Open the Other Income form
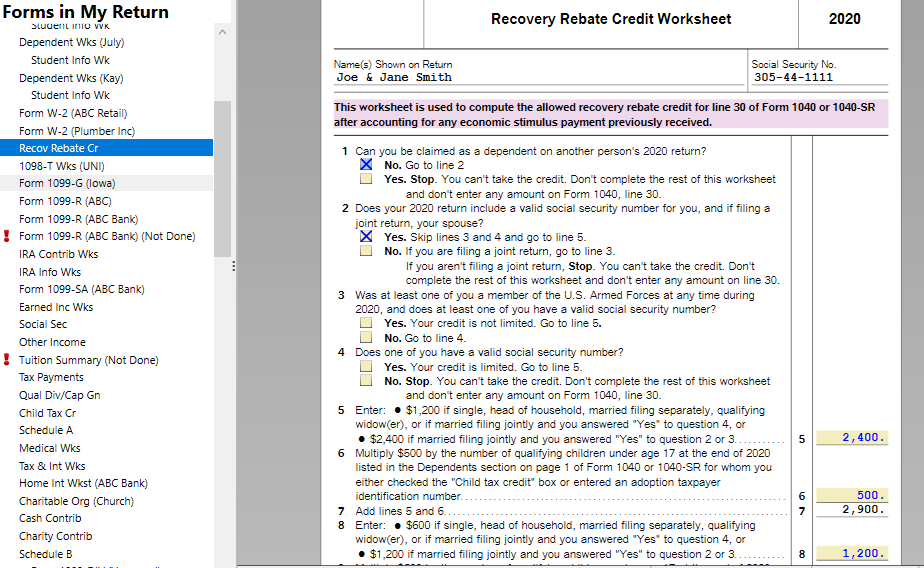Screen dimensions: 924x568 [x=52, y=342]
